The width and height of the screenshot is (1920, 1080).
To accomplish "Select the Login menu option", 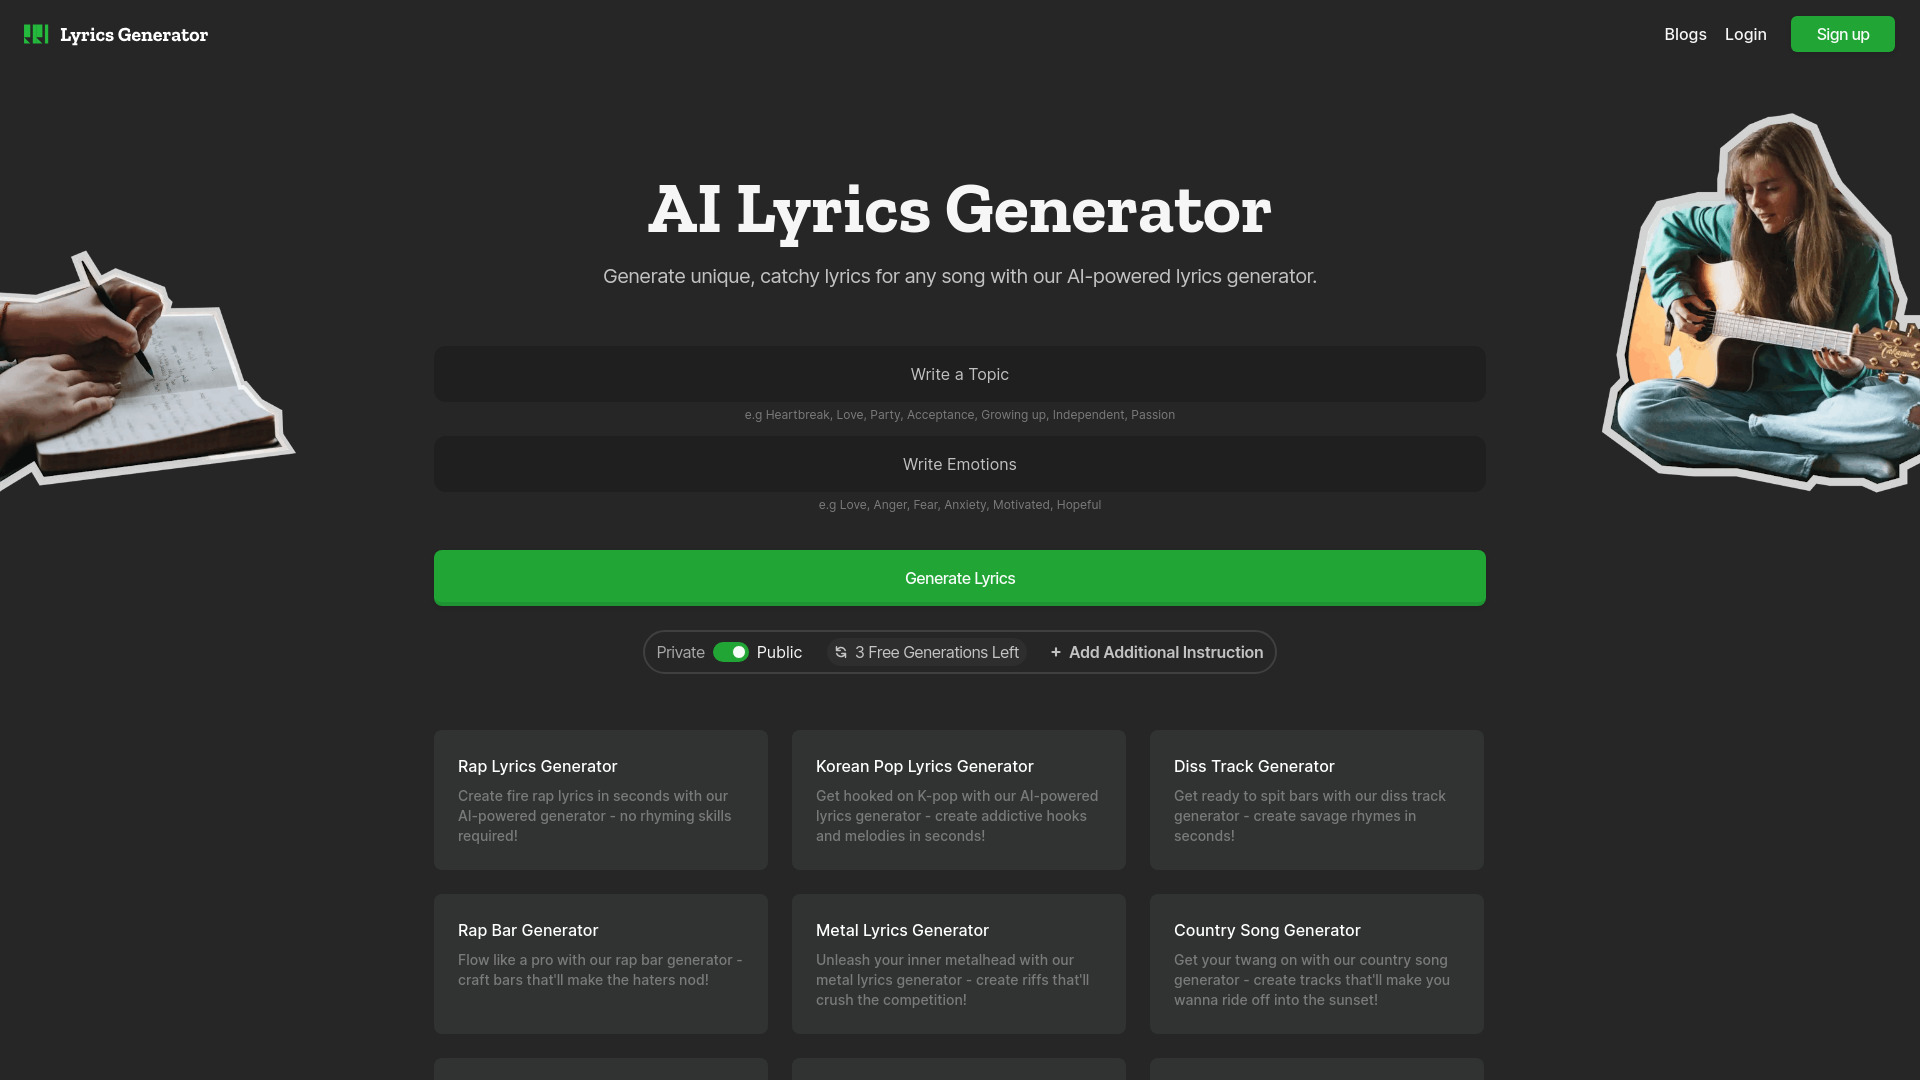I will pos(1745,33).
